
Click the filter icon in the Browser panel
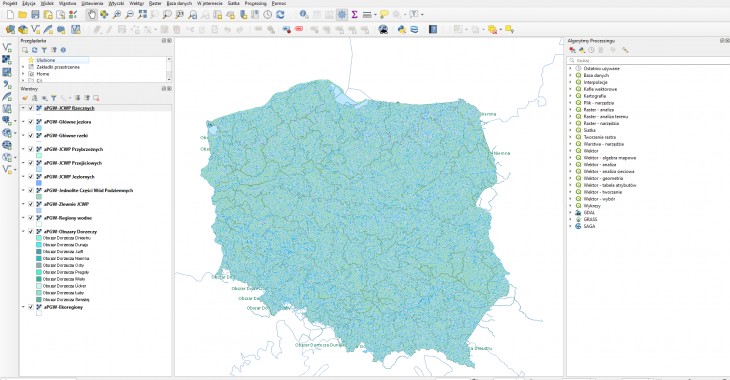point(44,50)
